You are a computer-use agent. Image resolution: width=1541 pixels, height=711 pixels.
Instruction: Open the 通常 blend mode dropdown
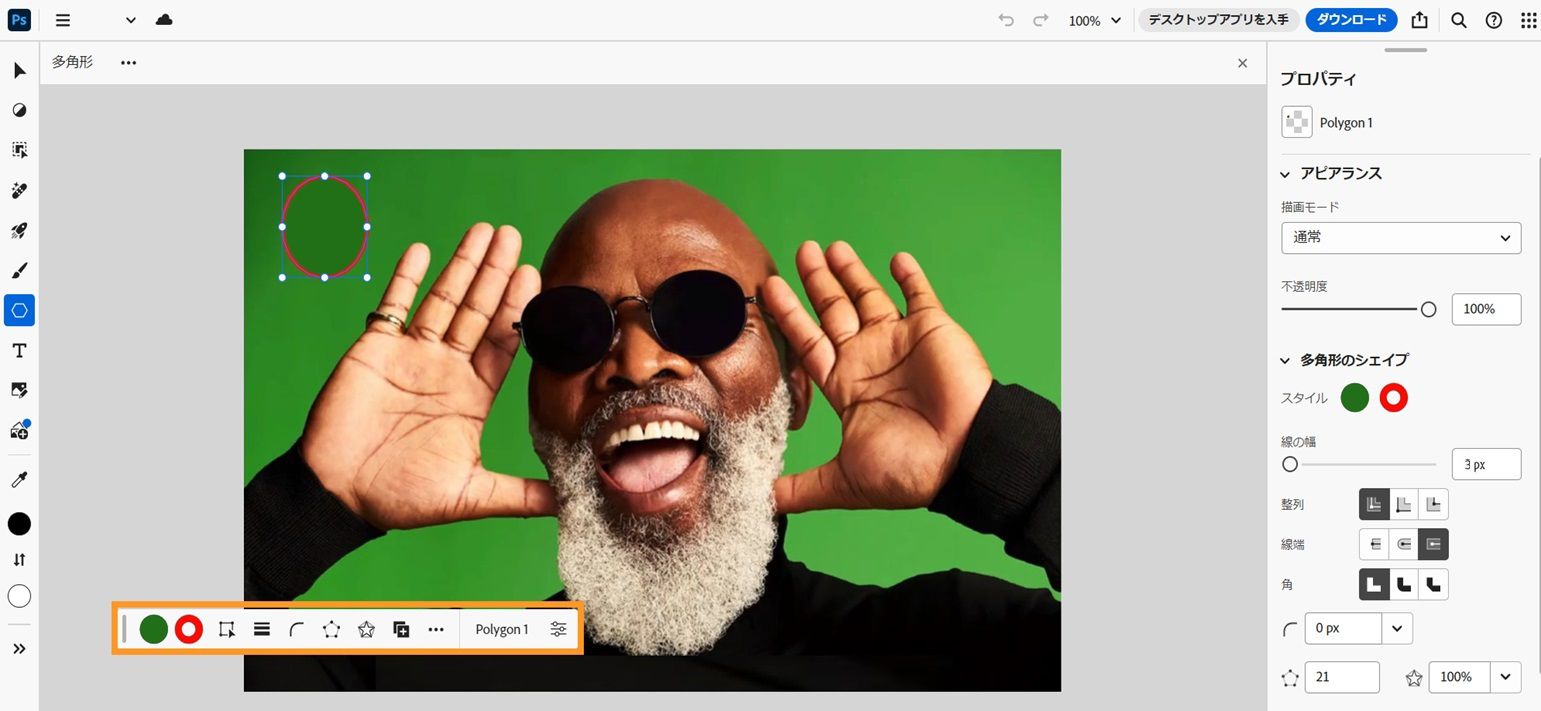(x=1400, y=238)
